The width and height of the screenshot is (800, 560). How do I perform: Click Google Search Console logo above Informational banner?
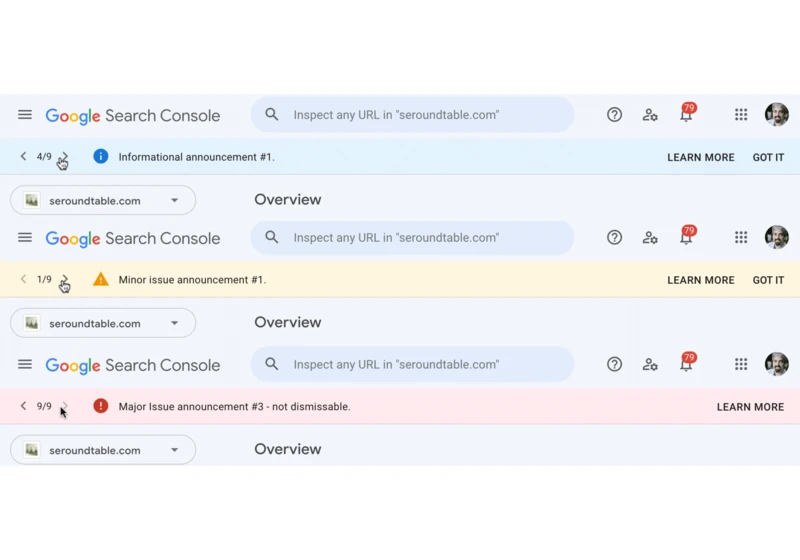pyautogui.click(x=133, y=116)
